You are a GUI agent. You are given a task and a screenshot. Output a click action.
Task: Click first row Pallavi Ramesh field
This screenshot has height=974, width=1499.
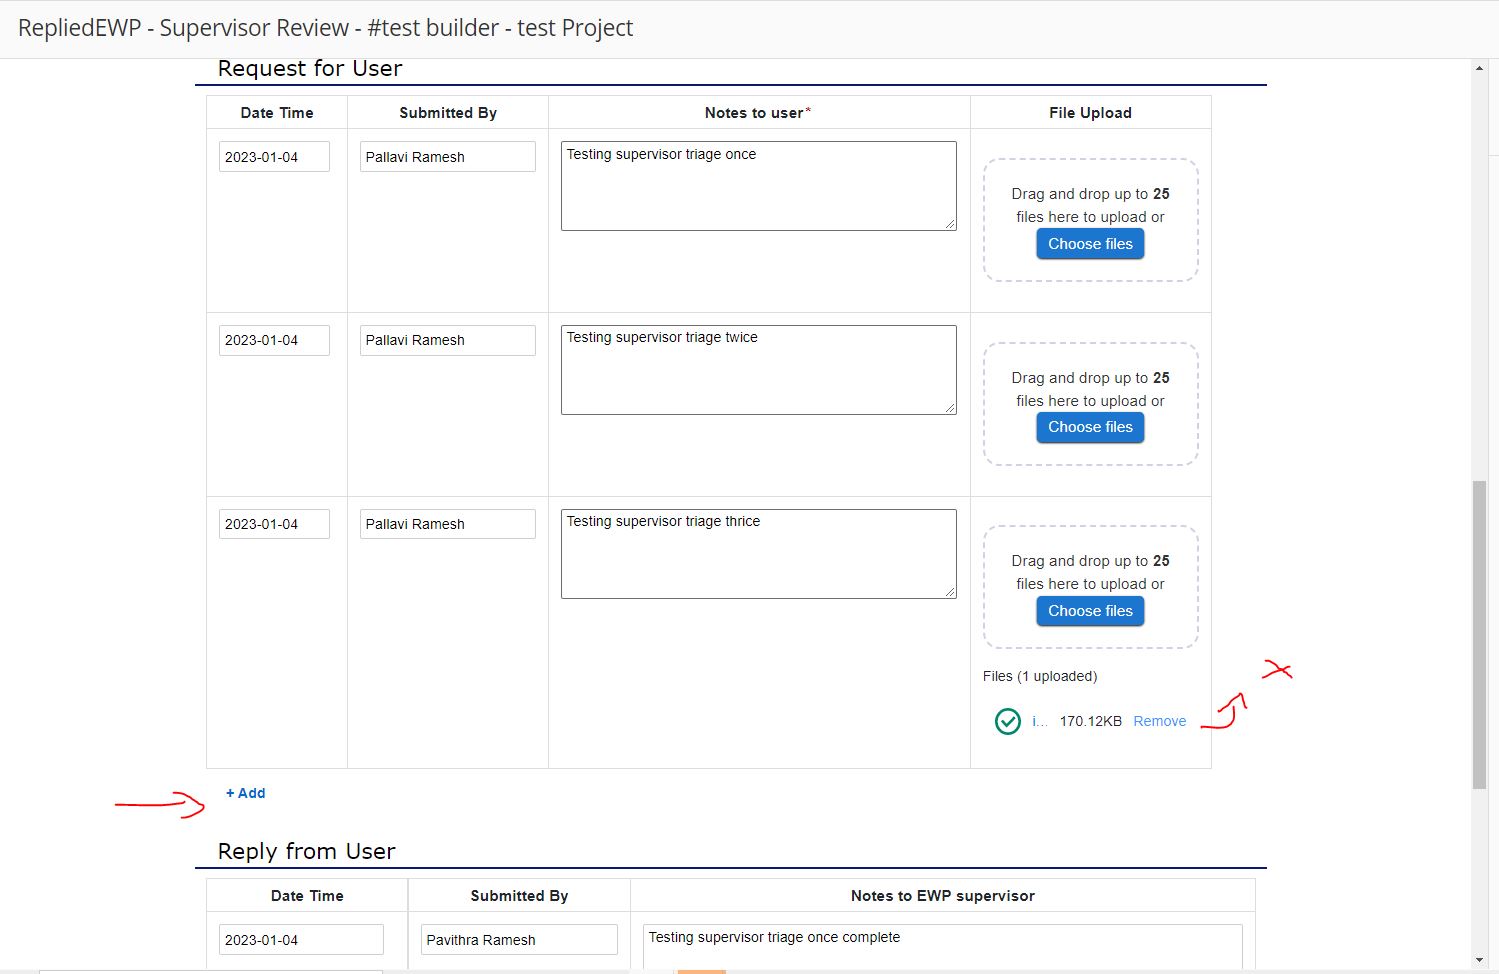(447, 157)
